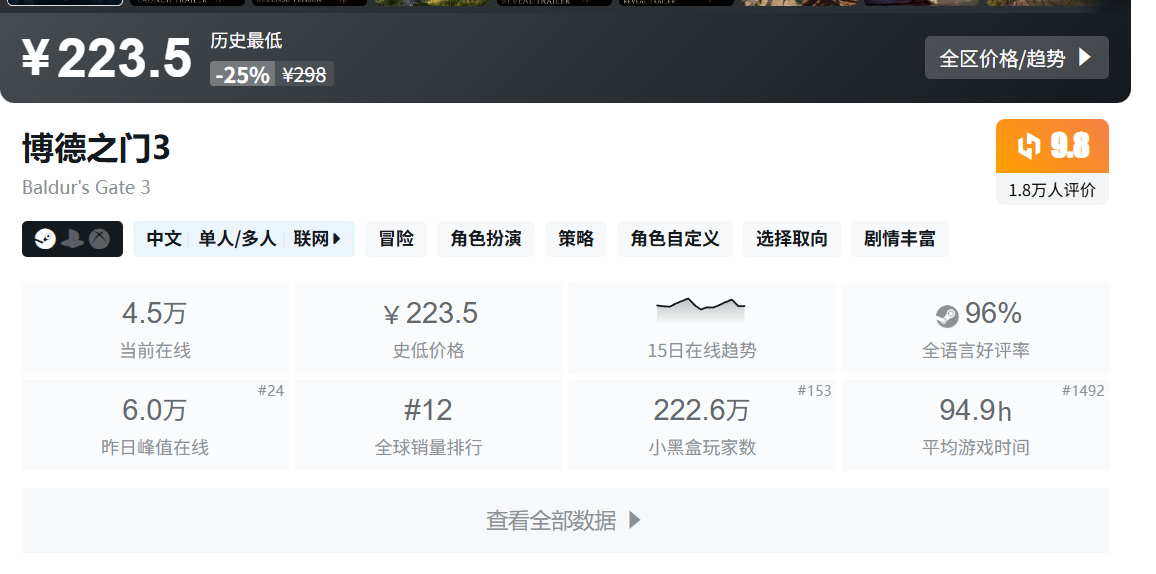Click the #12 全球销量排行 stat card

click(428, 425)
